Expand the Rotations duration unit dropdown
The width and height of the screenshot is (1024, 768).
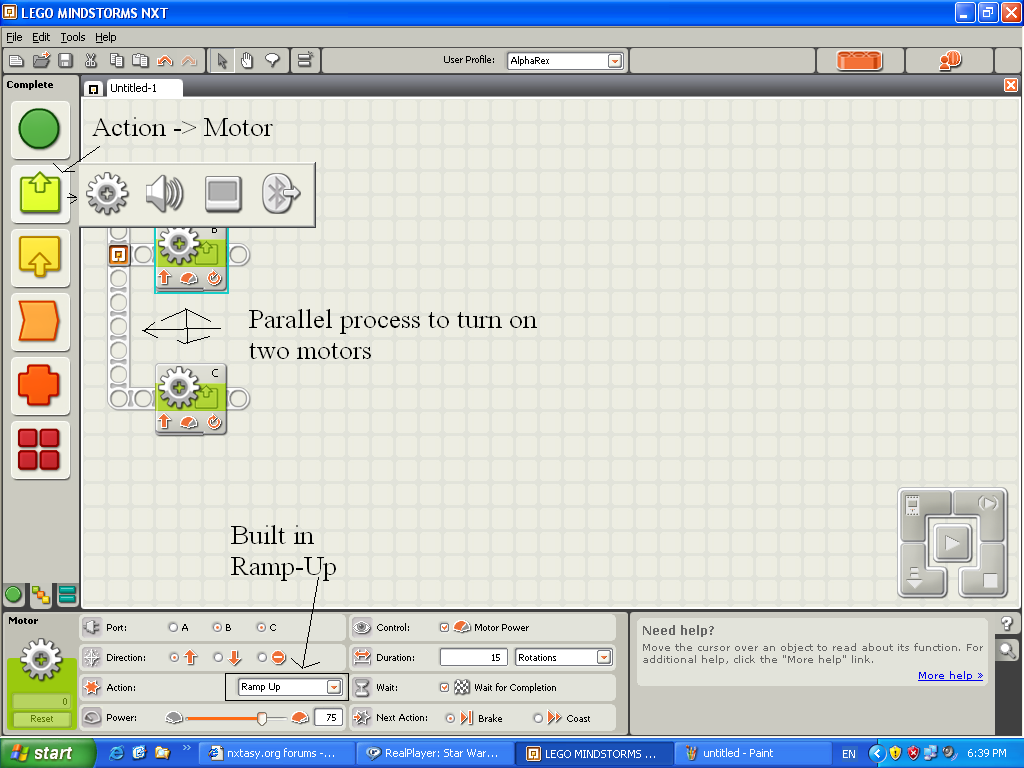[604, 657]
